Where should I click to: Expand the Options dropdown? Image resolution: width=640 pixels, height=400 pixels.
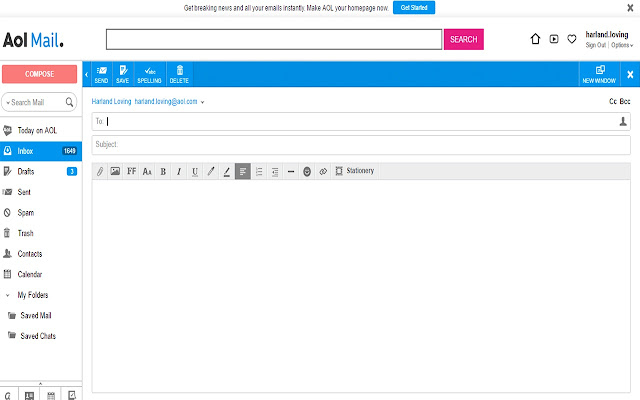pyautogui.click(x=622, y=45)
